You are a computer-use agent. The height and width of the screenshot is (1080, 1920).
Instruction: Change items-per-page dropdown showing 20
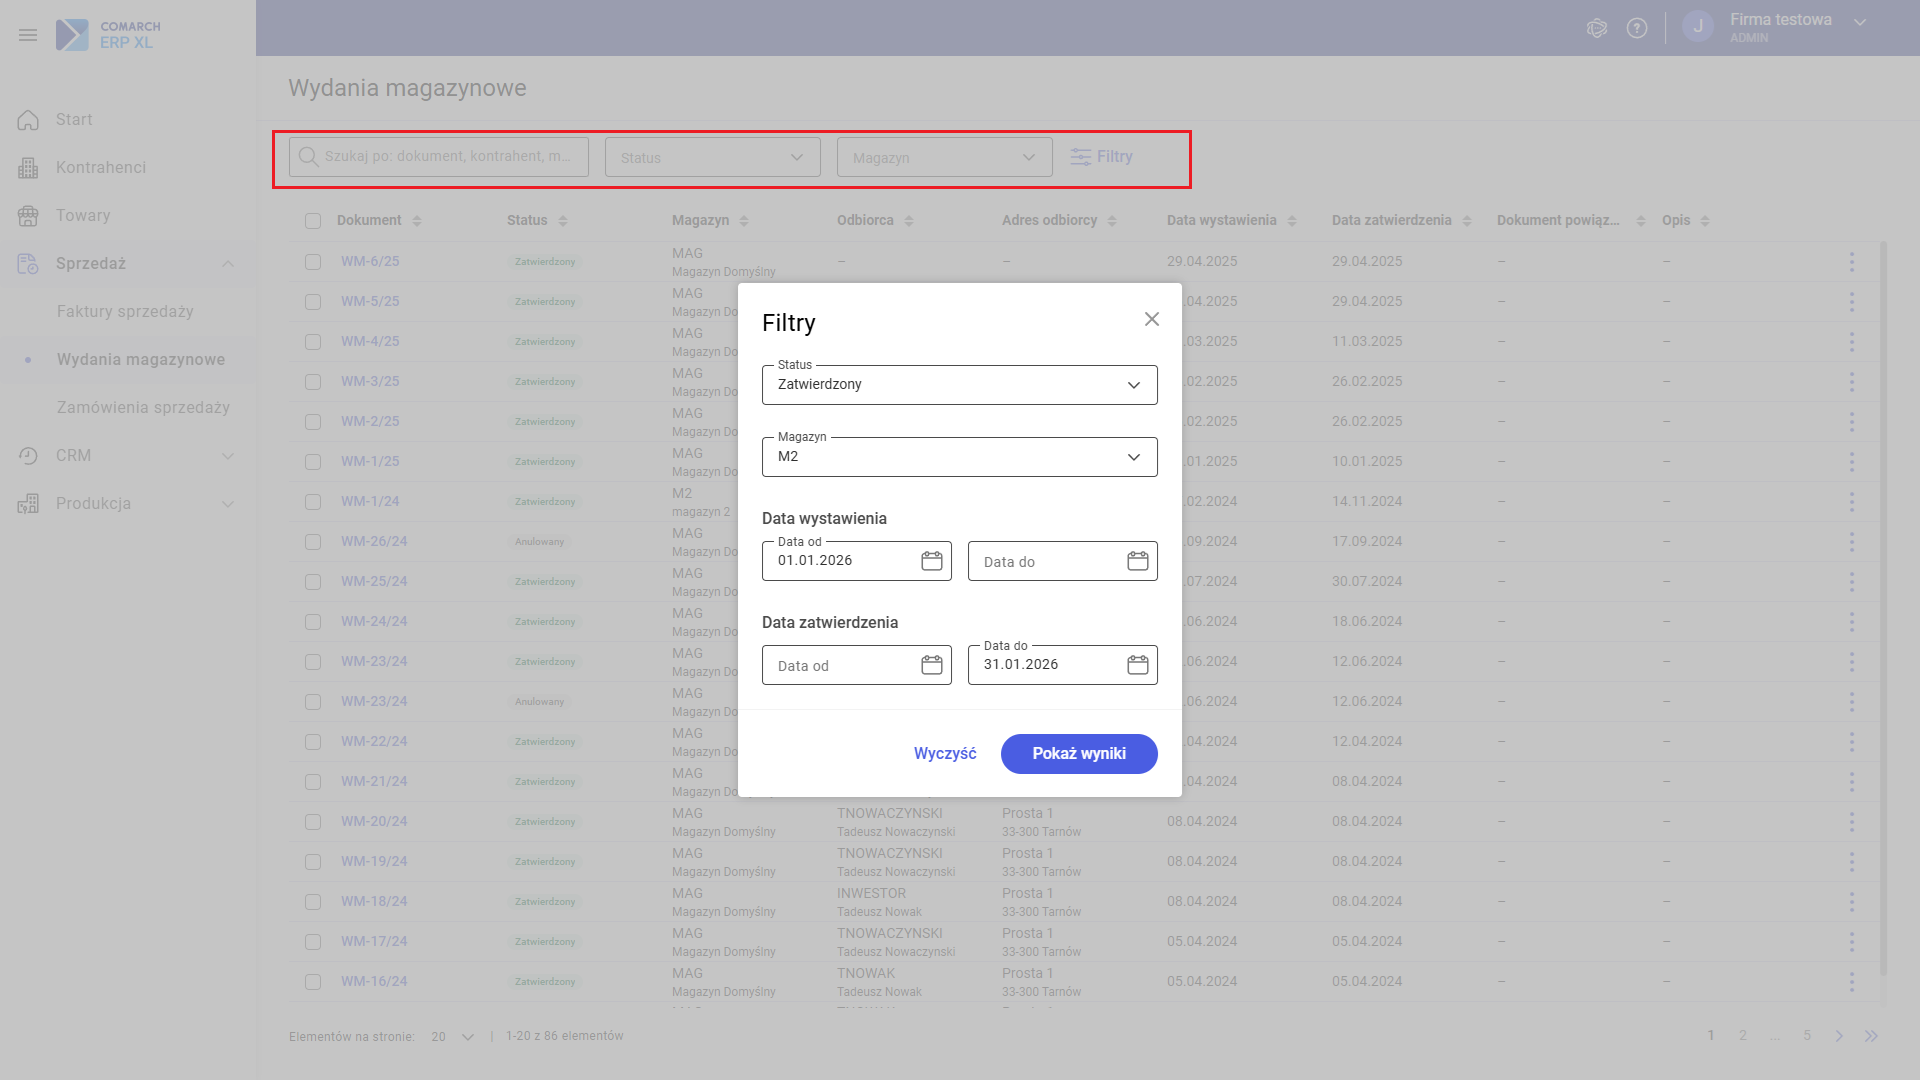pyautogui.click(x=453, y=1037)
